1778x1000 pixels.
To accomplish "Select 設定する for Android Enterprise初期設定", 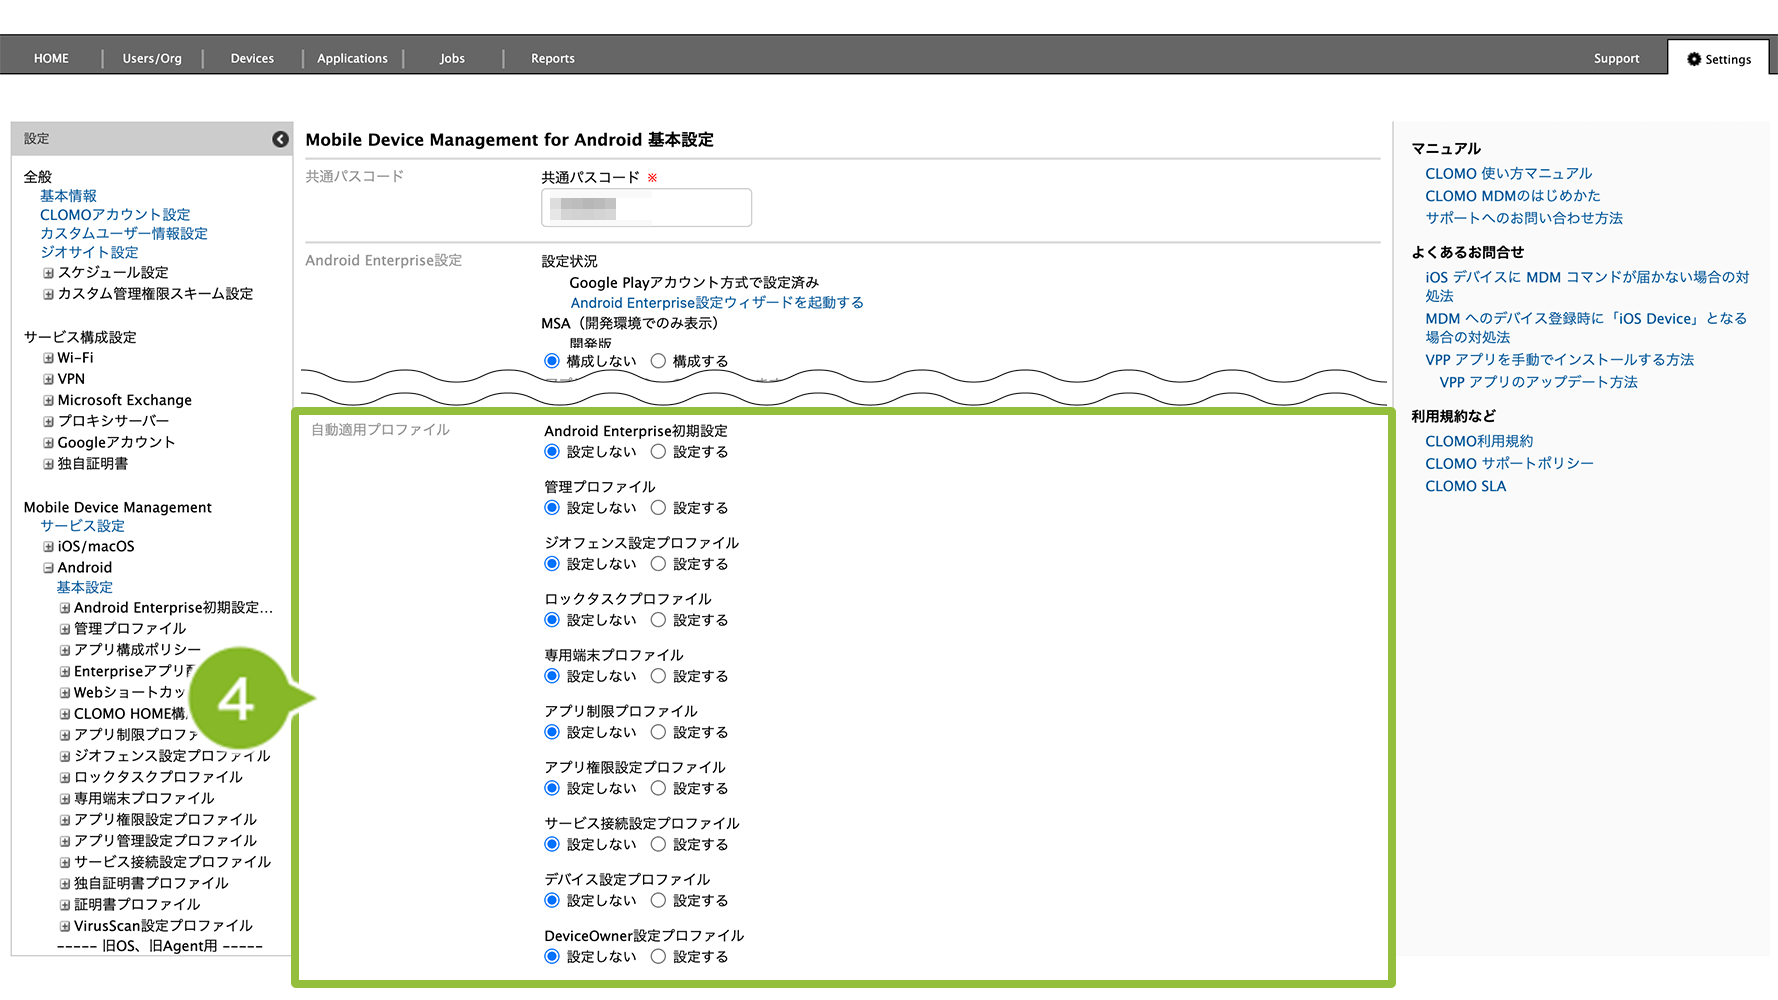I will coord(658,452).
